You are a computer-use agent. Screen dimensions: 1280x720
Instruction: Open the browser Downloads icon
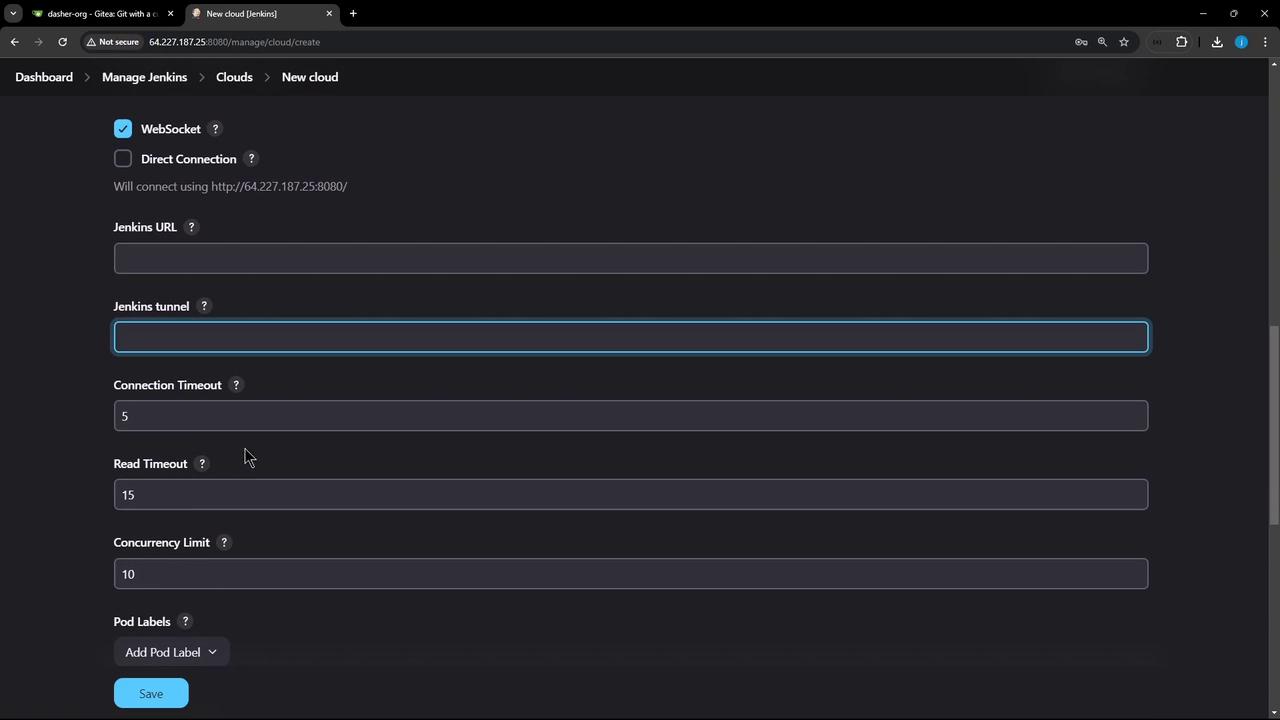point(1217,42)
